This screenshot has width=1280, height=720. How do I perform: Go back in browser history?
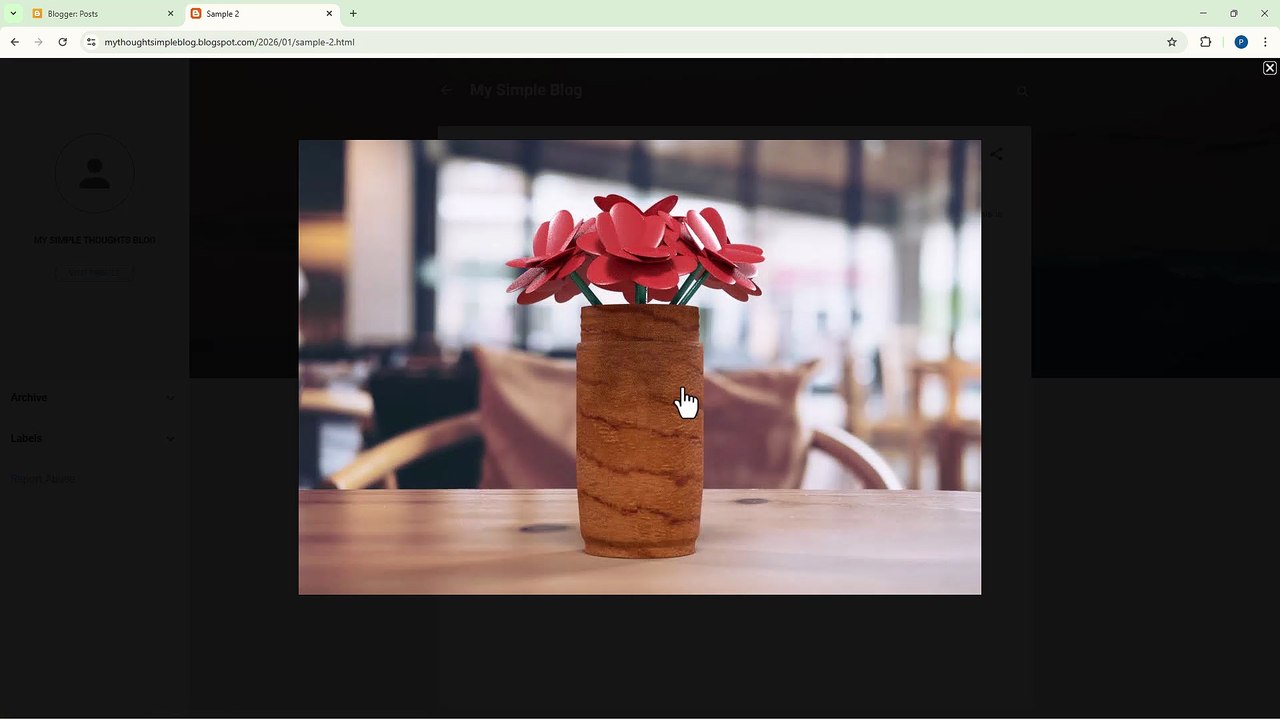[x=14, y=42]
